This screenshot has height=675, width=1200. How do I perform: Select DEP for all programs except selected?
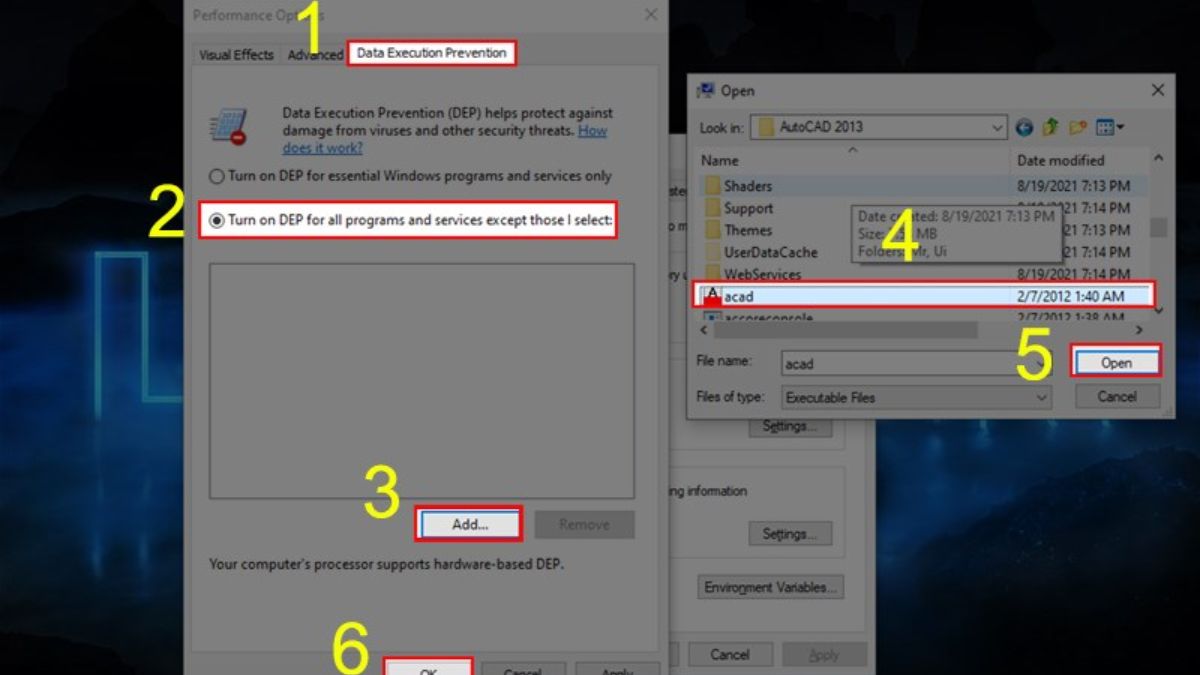[217, 220]
